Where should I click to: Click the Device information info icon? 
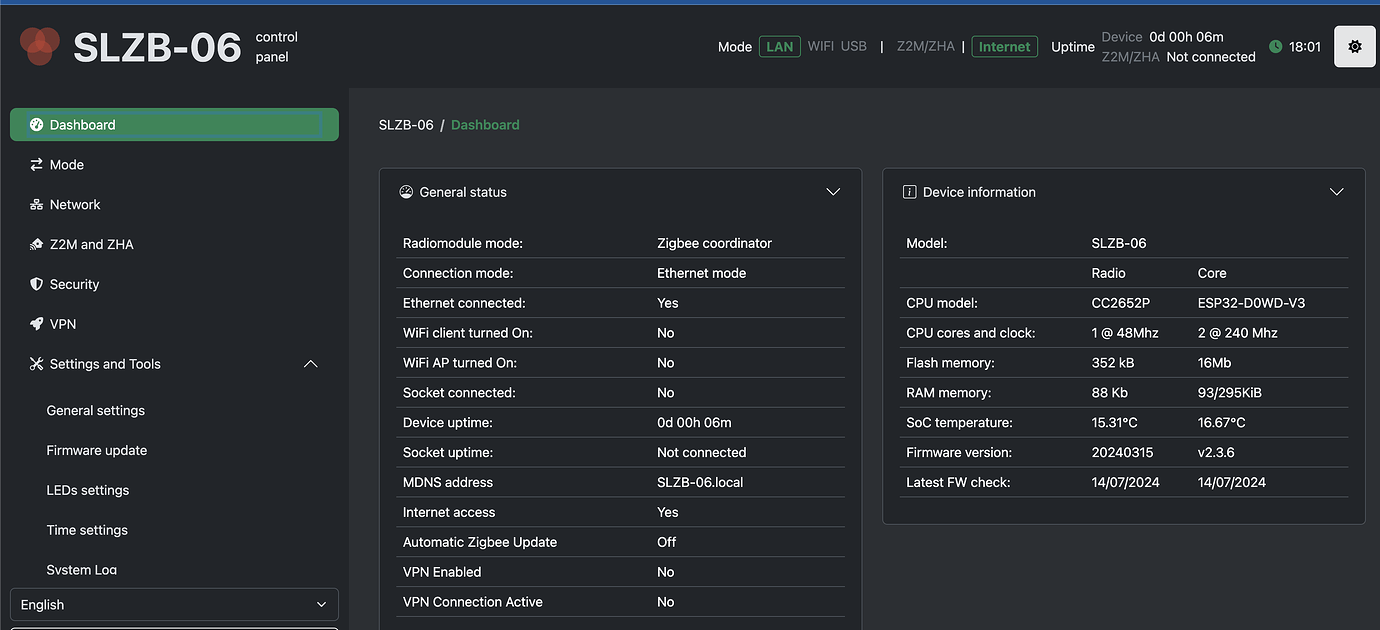pyautogui.click(x=909, y=192)
